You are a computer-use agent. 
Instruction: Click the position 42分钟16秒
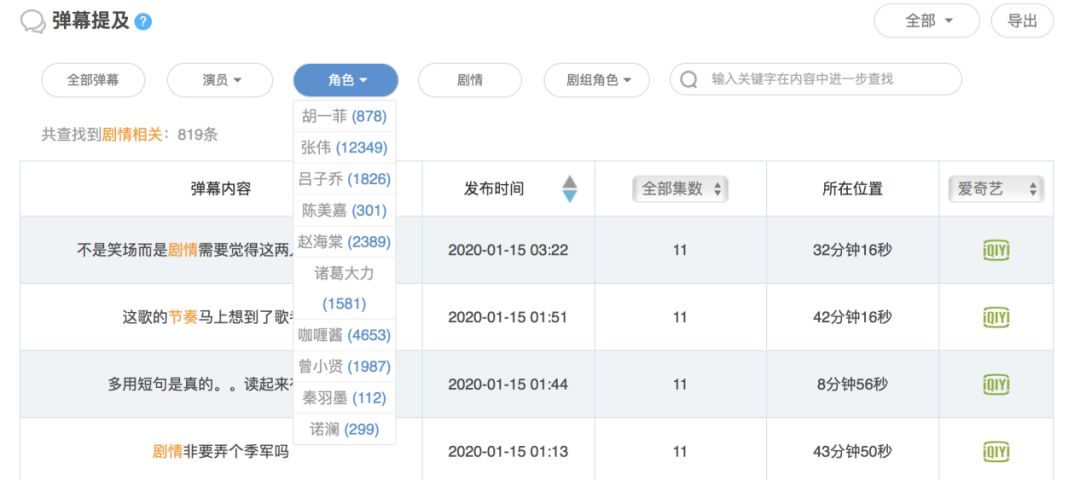point(852,317)
